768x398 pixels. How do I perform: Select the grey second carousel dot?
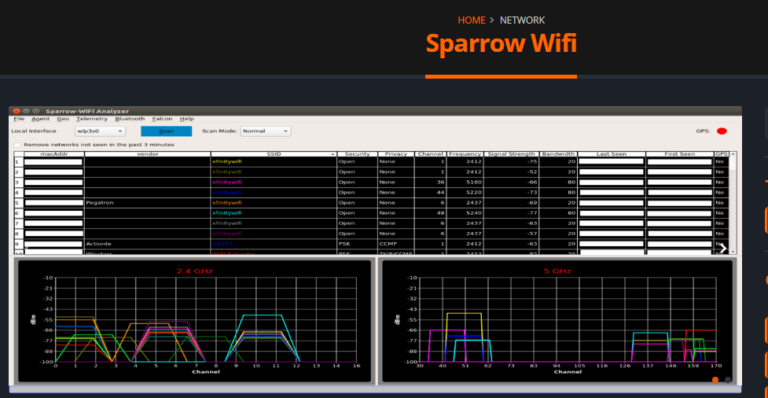point(728,380)
